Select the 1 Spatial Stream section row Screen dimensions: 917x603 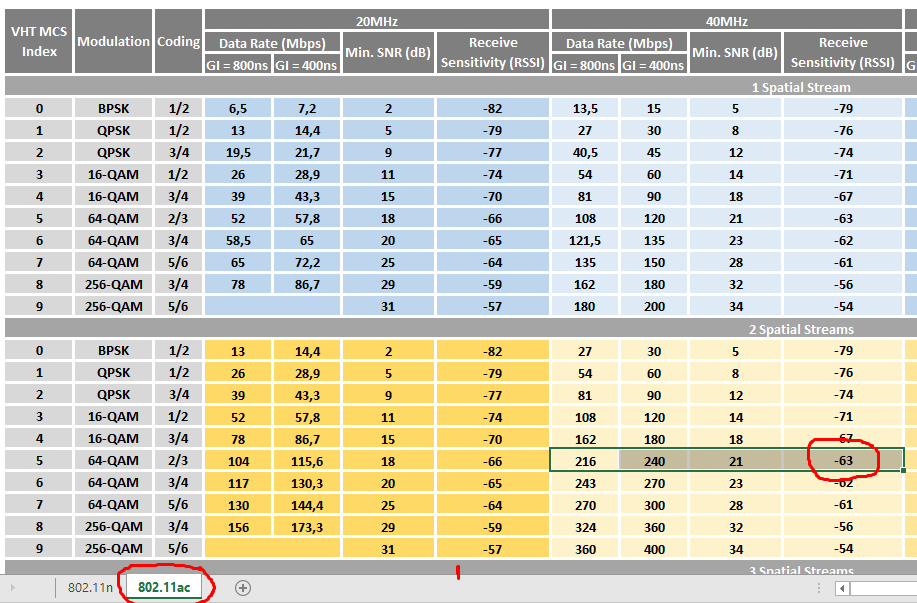click(x=461, y=87)
